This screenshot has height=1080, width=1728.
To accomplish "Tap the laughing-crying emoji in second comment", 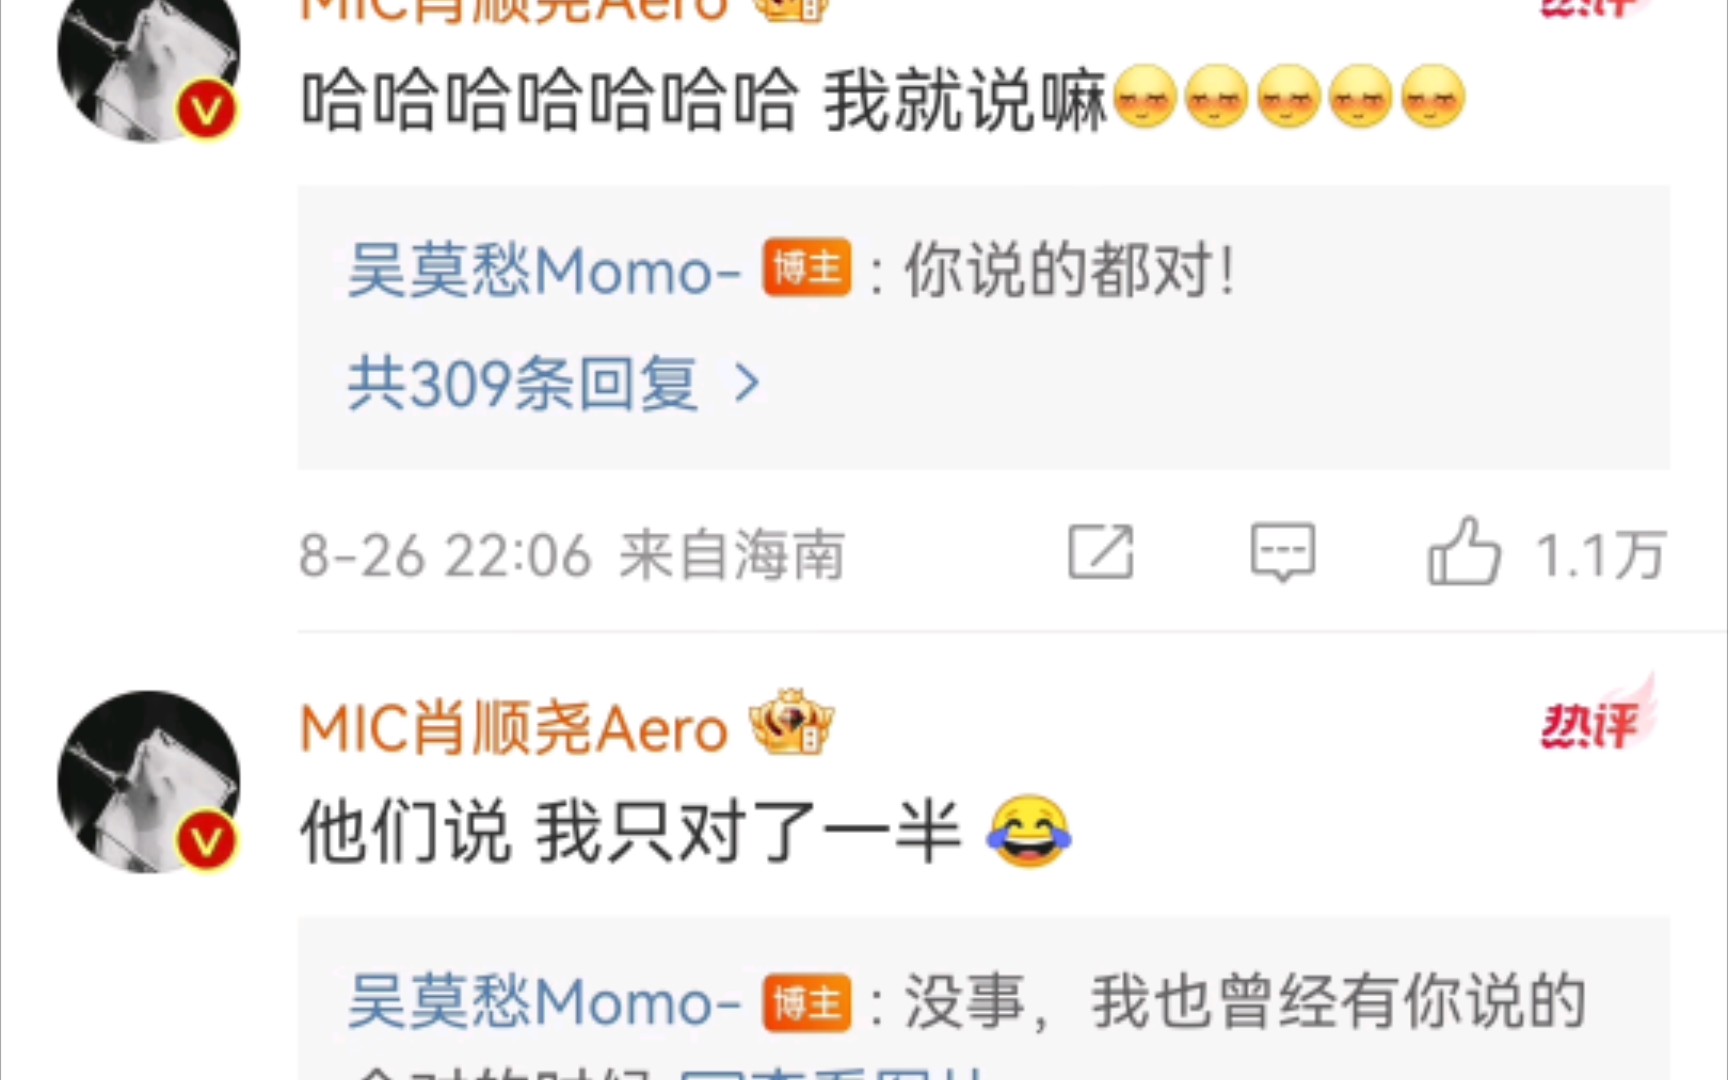I will coord(1029,831).
